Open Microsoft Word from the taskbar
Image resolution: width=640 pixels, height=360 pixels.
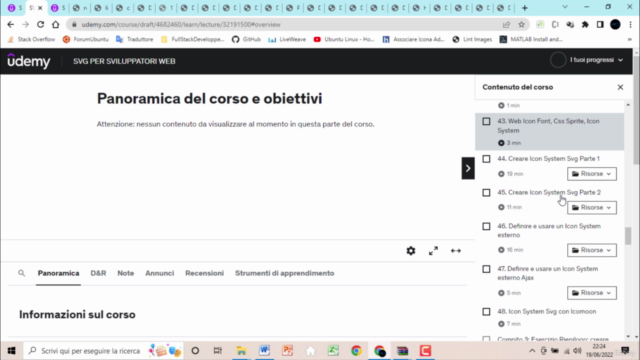[264, 351]
